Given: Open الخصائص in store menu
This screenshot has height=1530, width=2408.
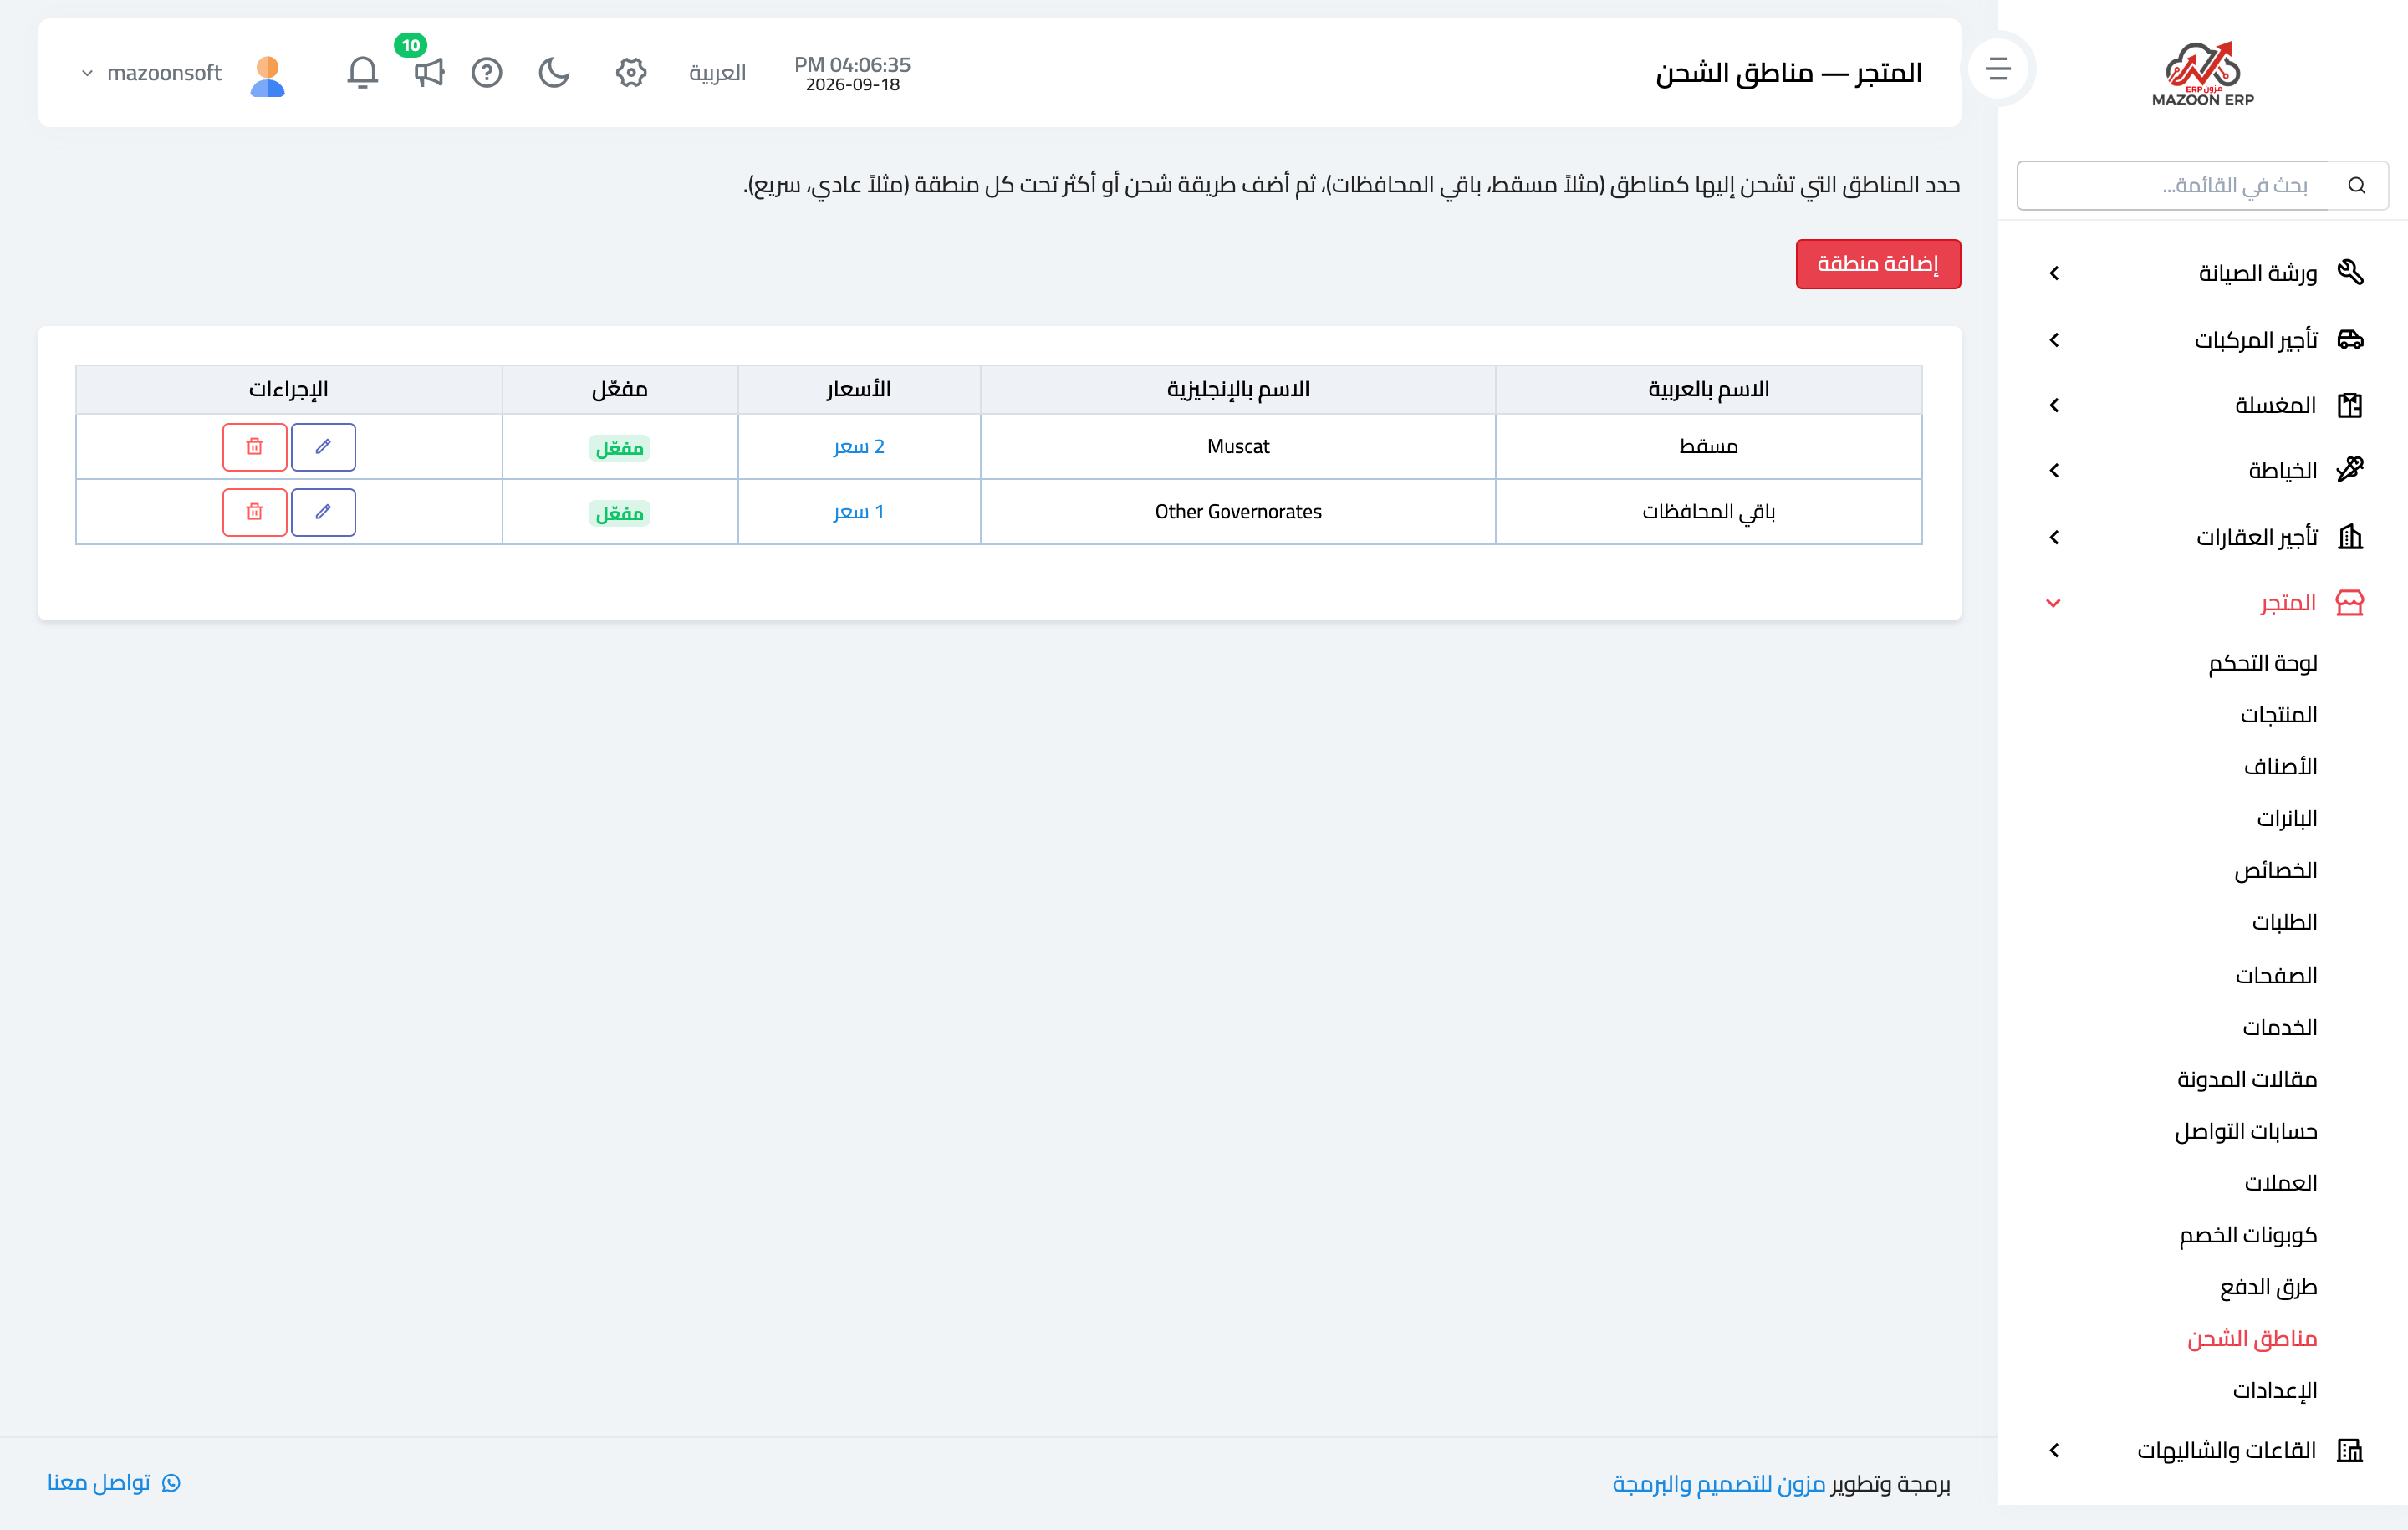Looking at the screenshot, I should tap(2276, 871).
